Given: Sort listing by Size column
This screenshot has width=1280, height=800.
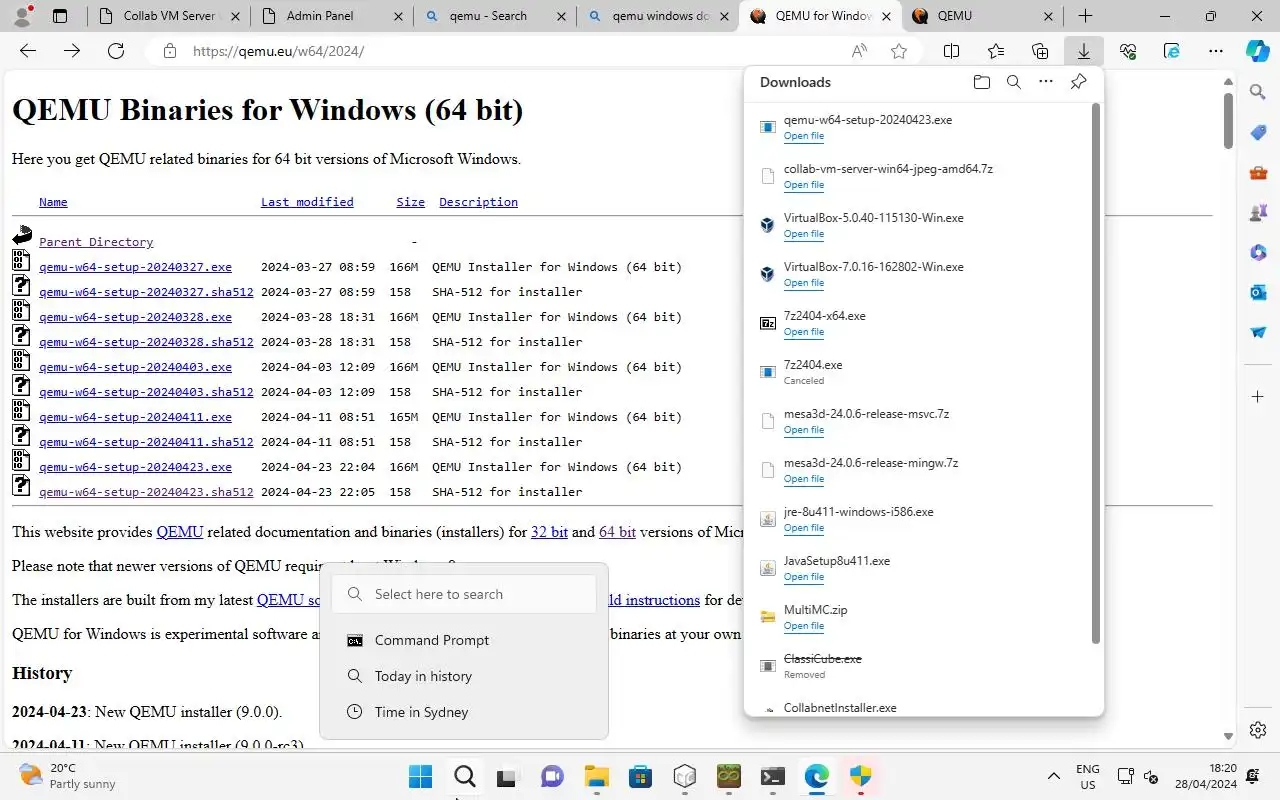Looking at the screenshot, I should (410, 202).
